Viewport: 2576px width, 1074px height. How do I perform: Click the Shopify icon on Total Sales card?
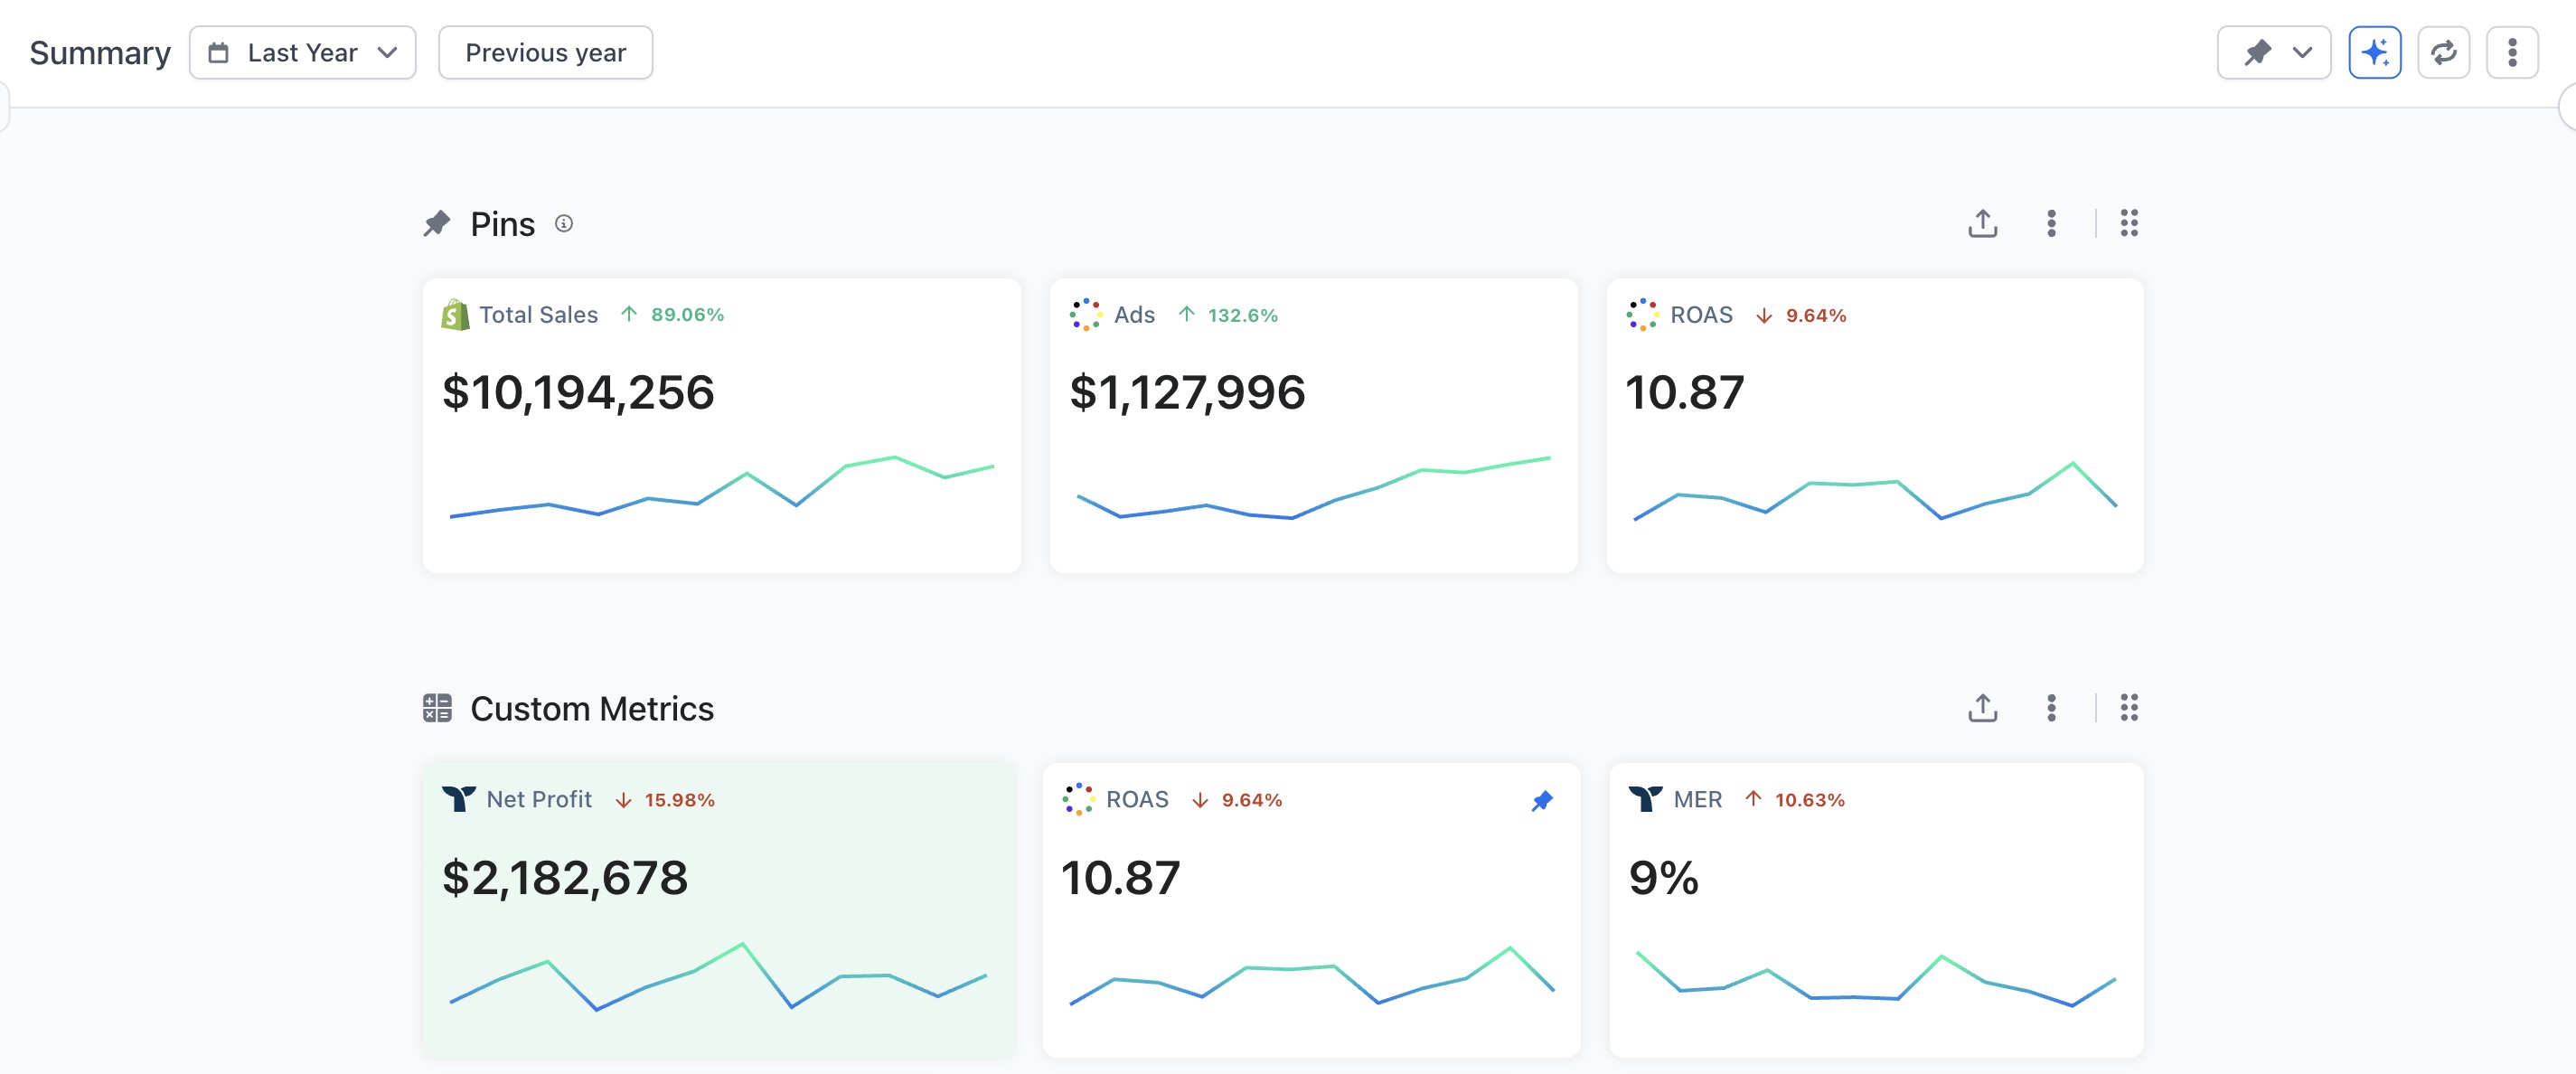point(455,315)
